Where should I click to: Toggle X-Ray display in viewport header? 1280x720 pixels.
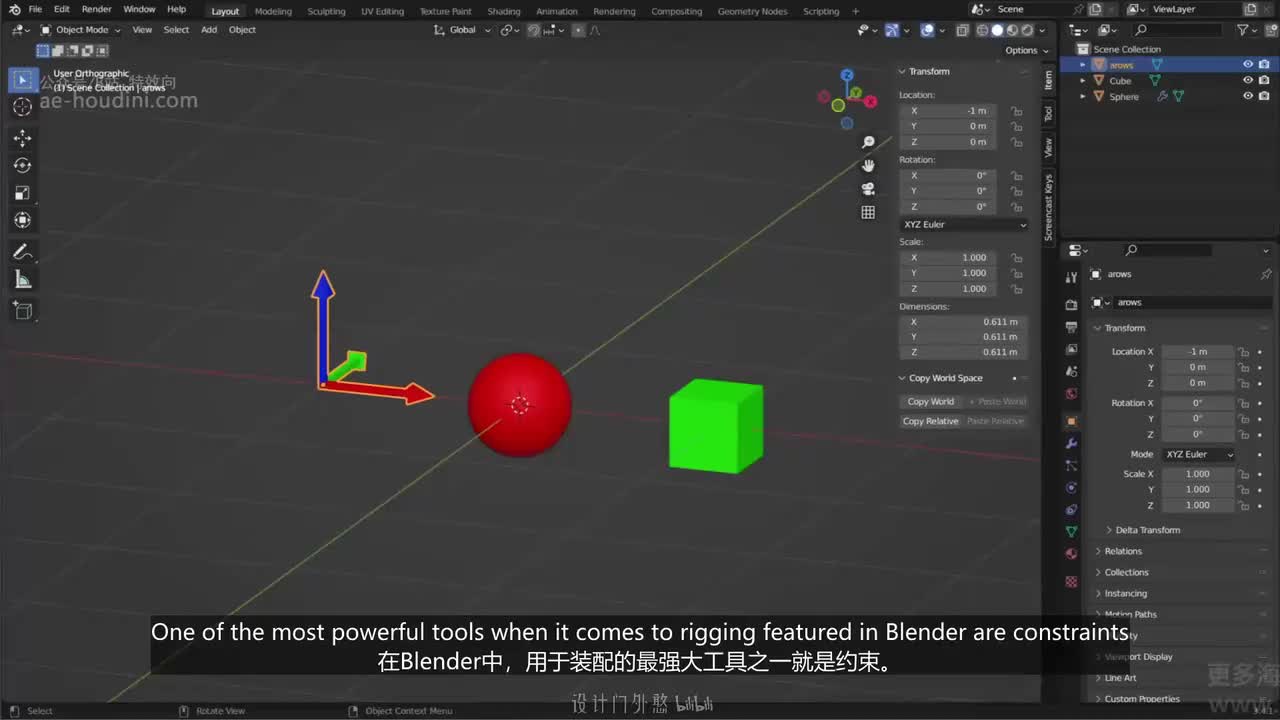click(x=962, y=30)
